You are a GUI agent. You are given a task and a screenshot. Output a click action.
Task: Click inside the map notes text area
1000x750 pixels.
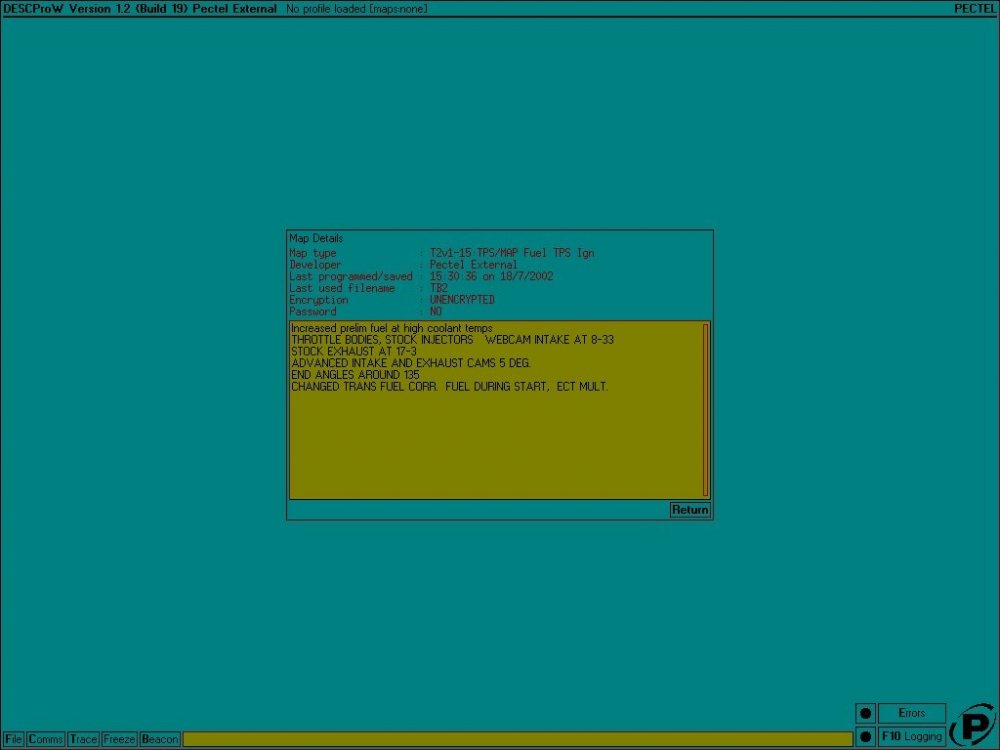click(x=495, y=440)
